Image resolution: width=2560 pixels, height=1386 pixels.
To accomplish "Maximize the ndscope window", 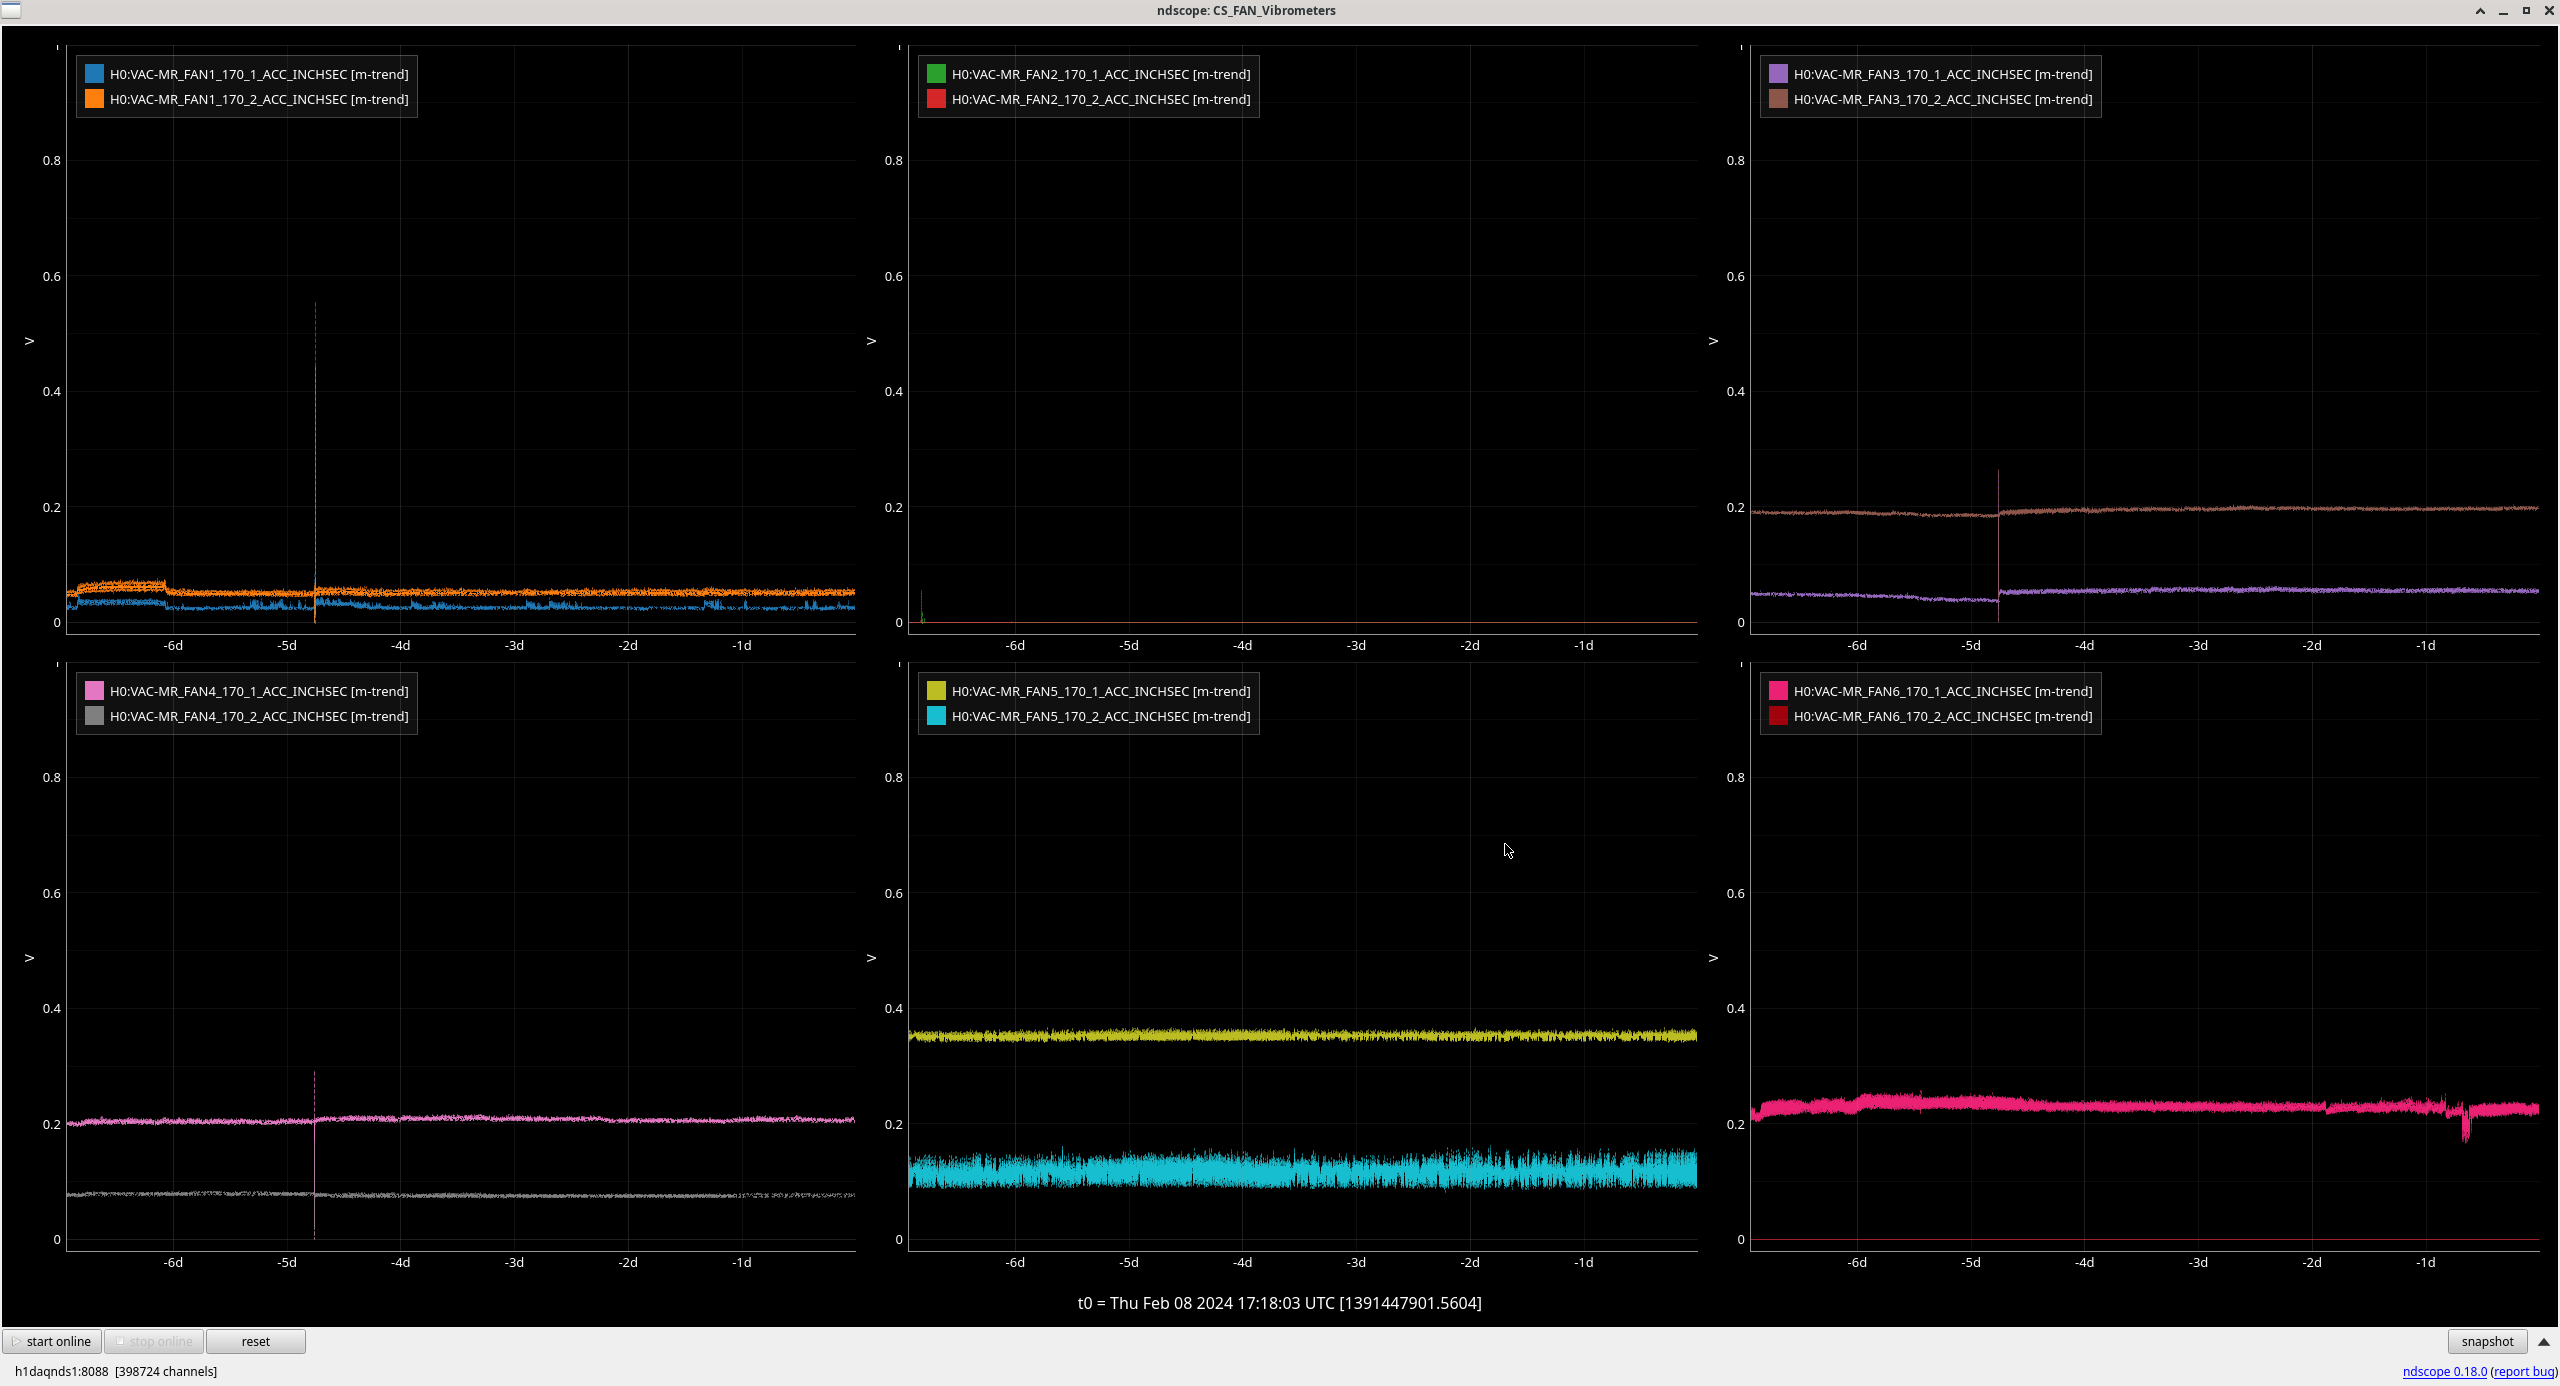I will (x=2526, y=11).
